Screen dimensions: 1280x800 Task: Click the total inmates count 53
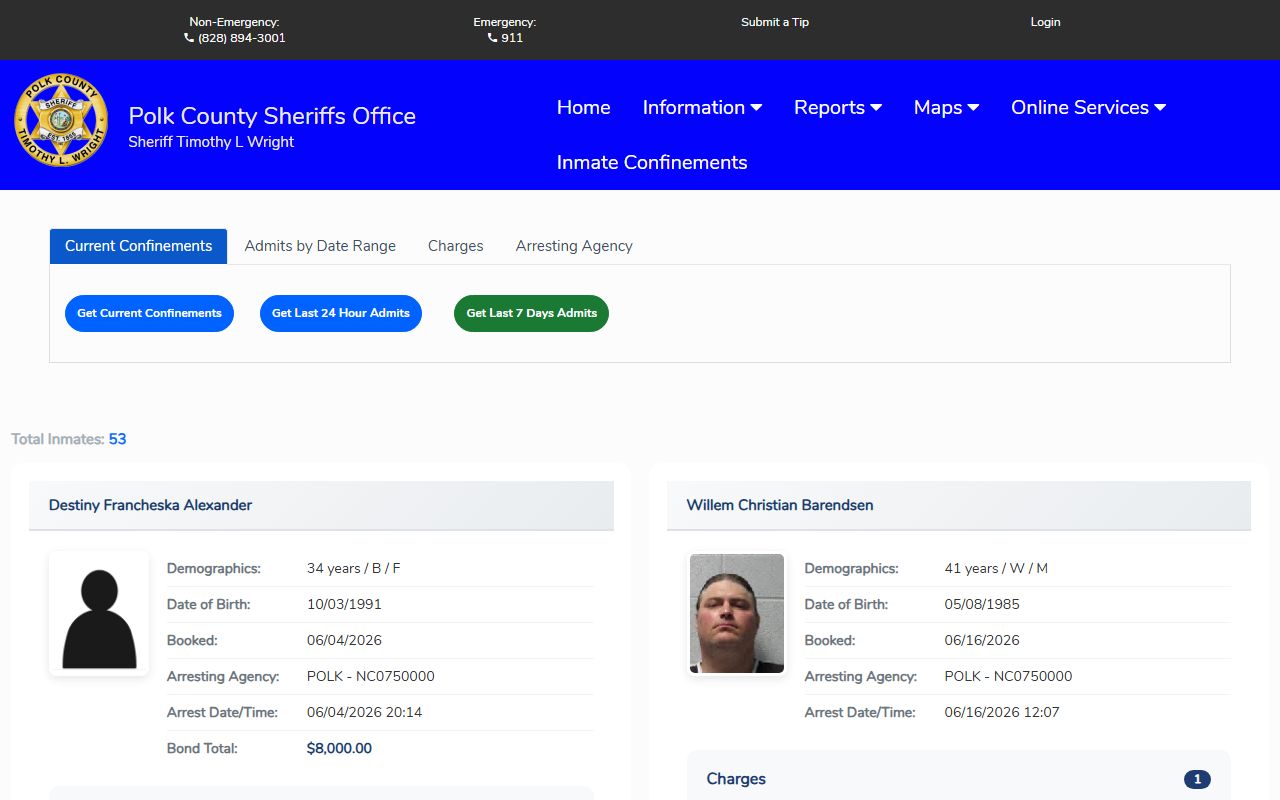(x=117, y=439)
